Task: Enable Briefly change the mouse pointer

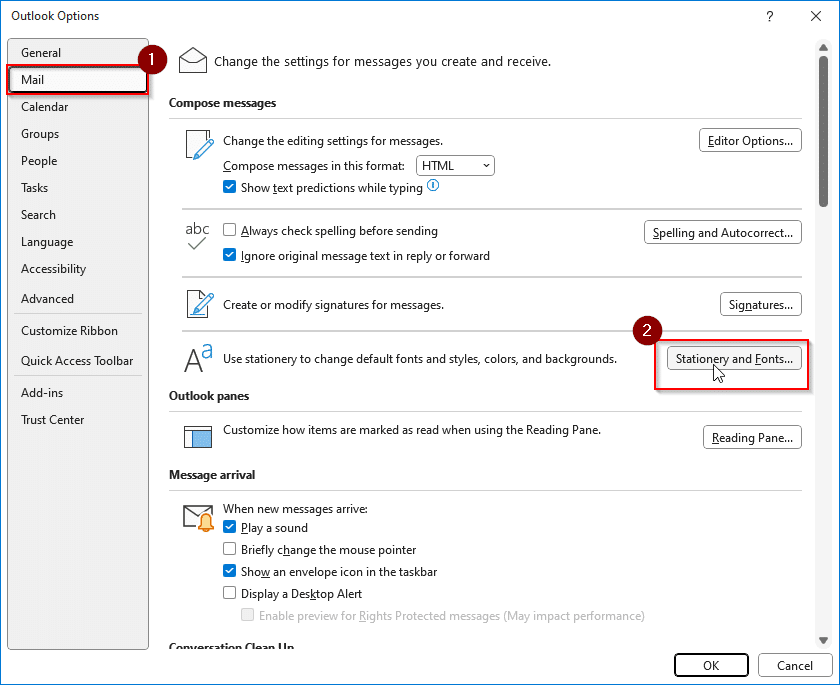Action: (229, 549)
